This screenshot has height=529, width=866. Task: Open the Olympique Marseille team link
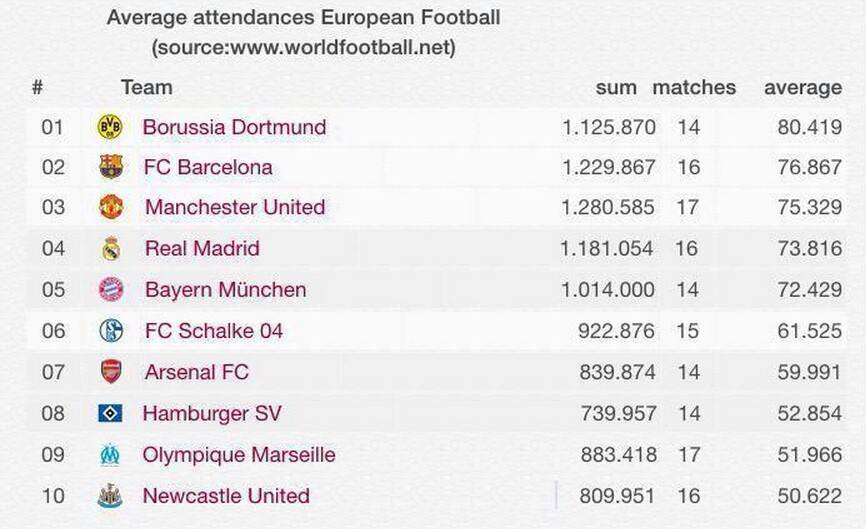(239, 455)
